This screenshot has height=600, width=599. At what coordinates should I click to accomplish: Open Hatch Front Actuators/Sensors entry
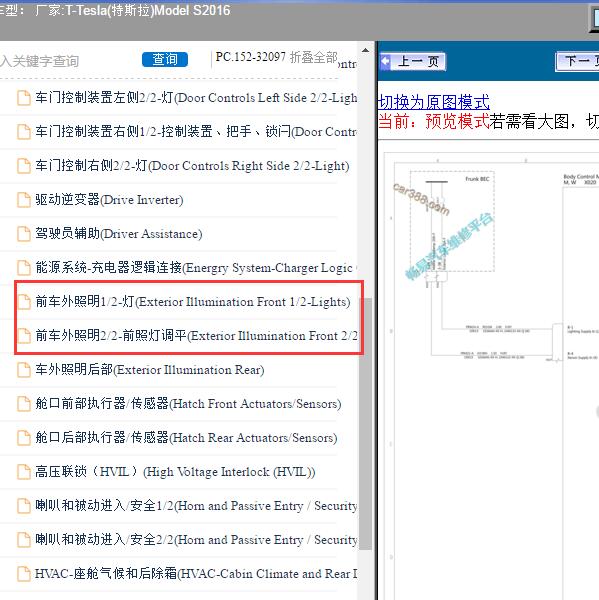coord(188,404)
